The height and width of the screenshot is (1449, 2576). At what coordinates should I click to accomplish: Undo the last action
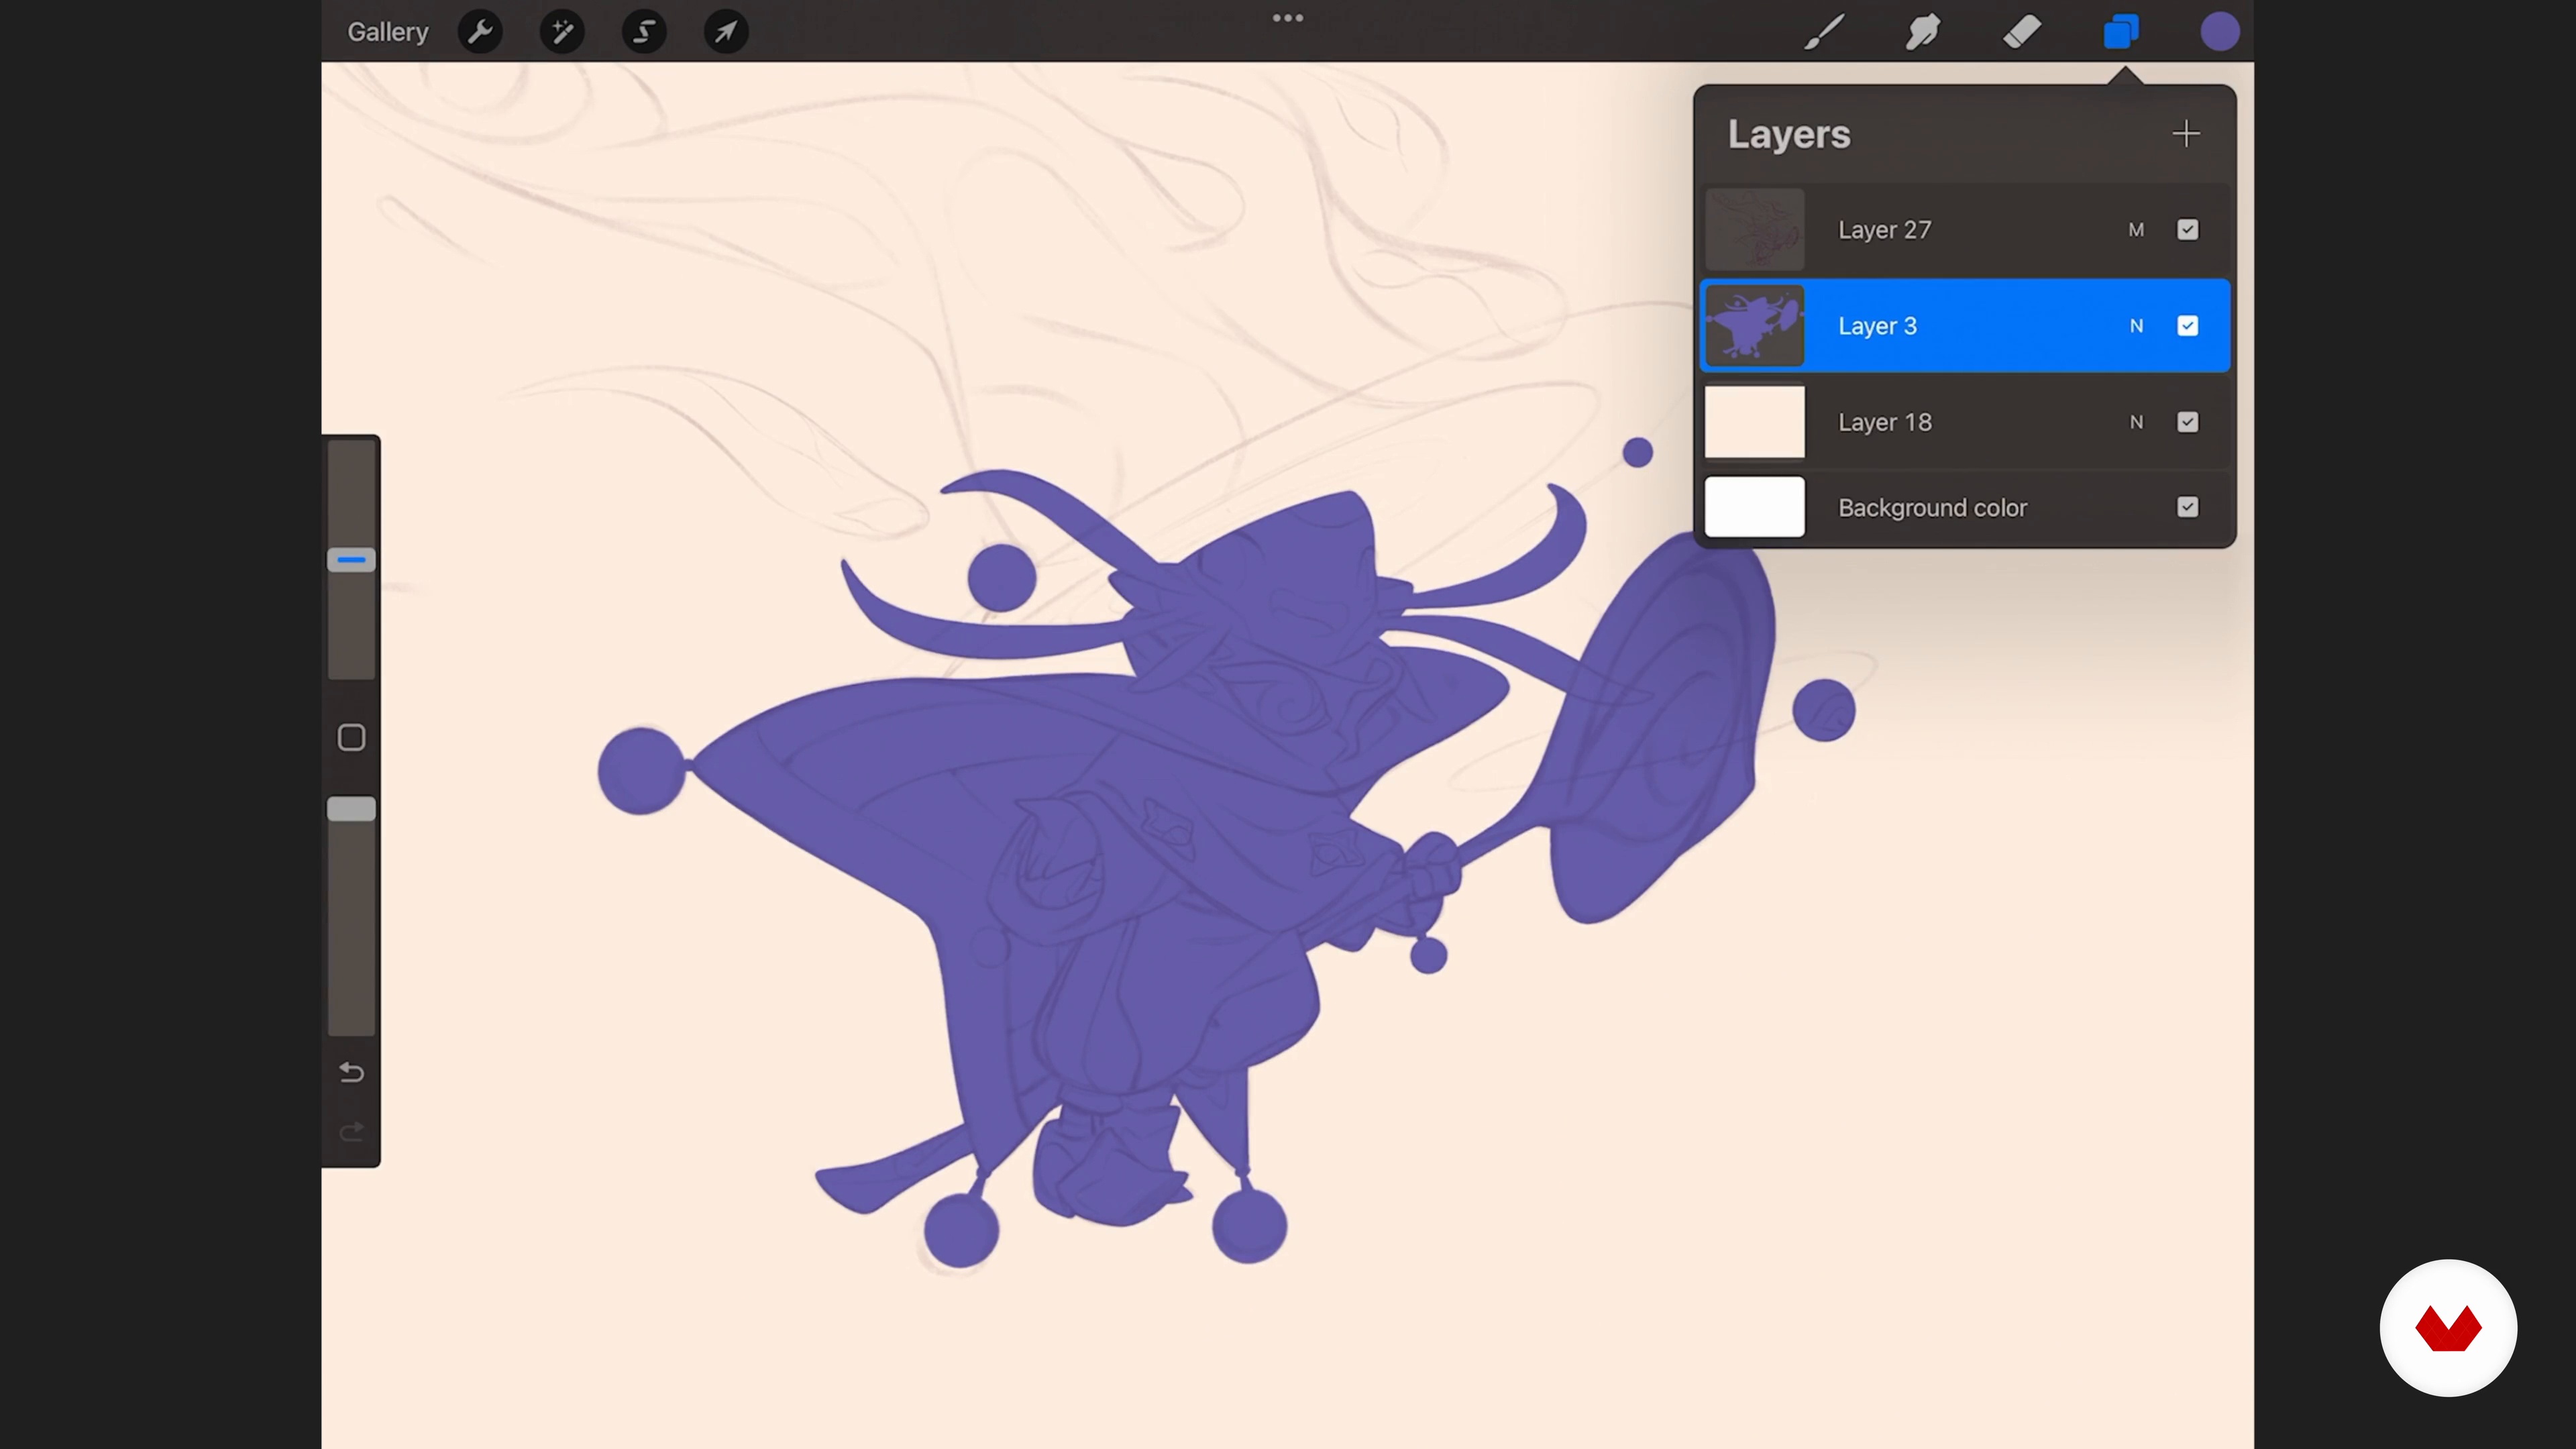point(351,1072)
